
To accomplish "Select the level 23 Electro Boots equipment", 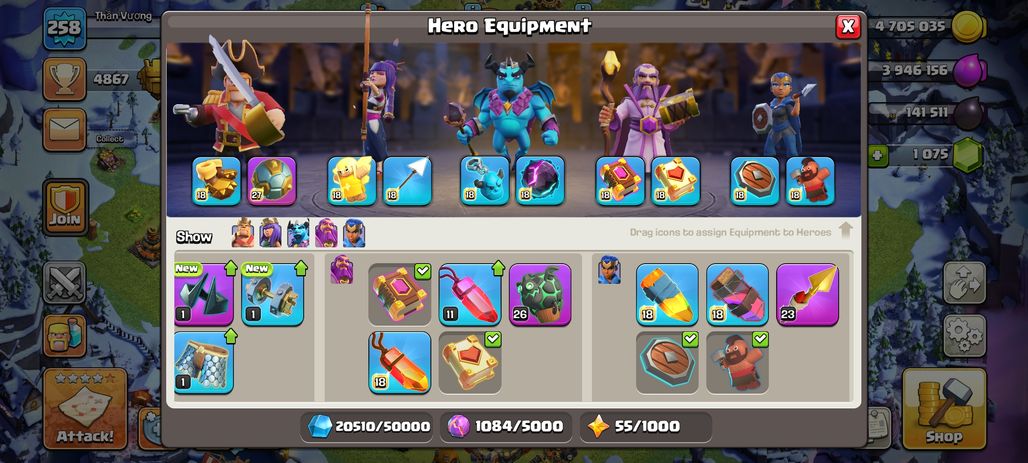I will (x=808, y=294).
